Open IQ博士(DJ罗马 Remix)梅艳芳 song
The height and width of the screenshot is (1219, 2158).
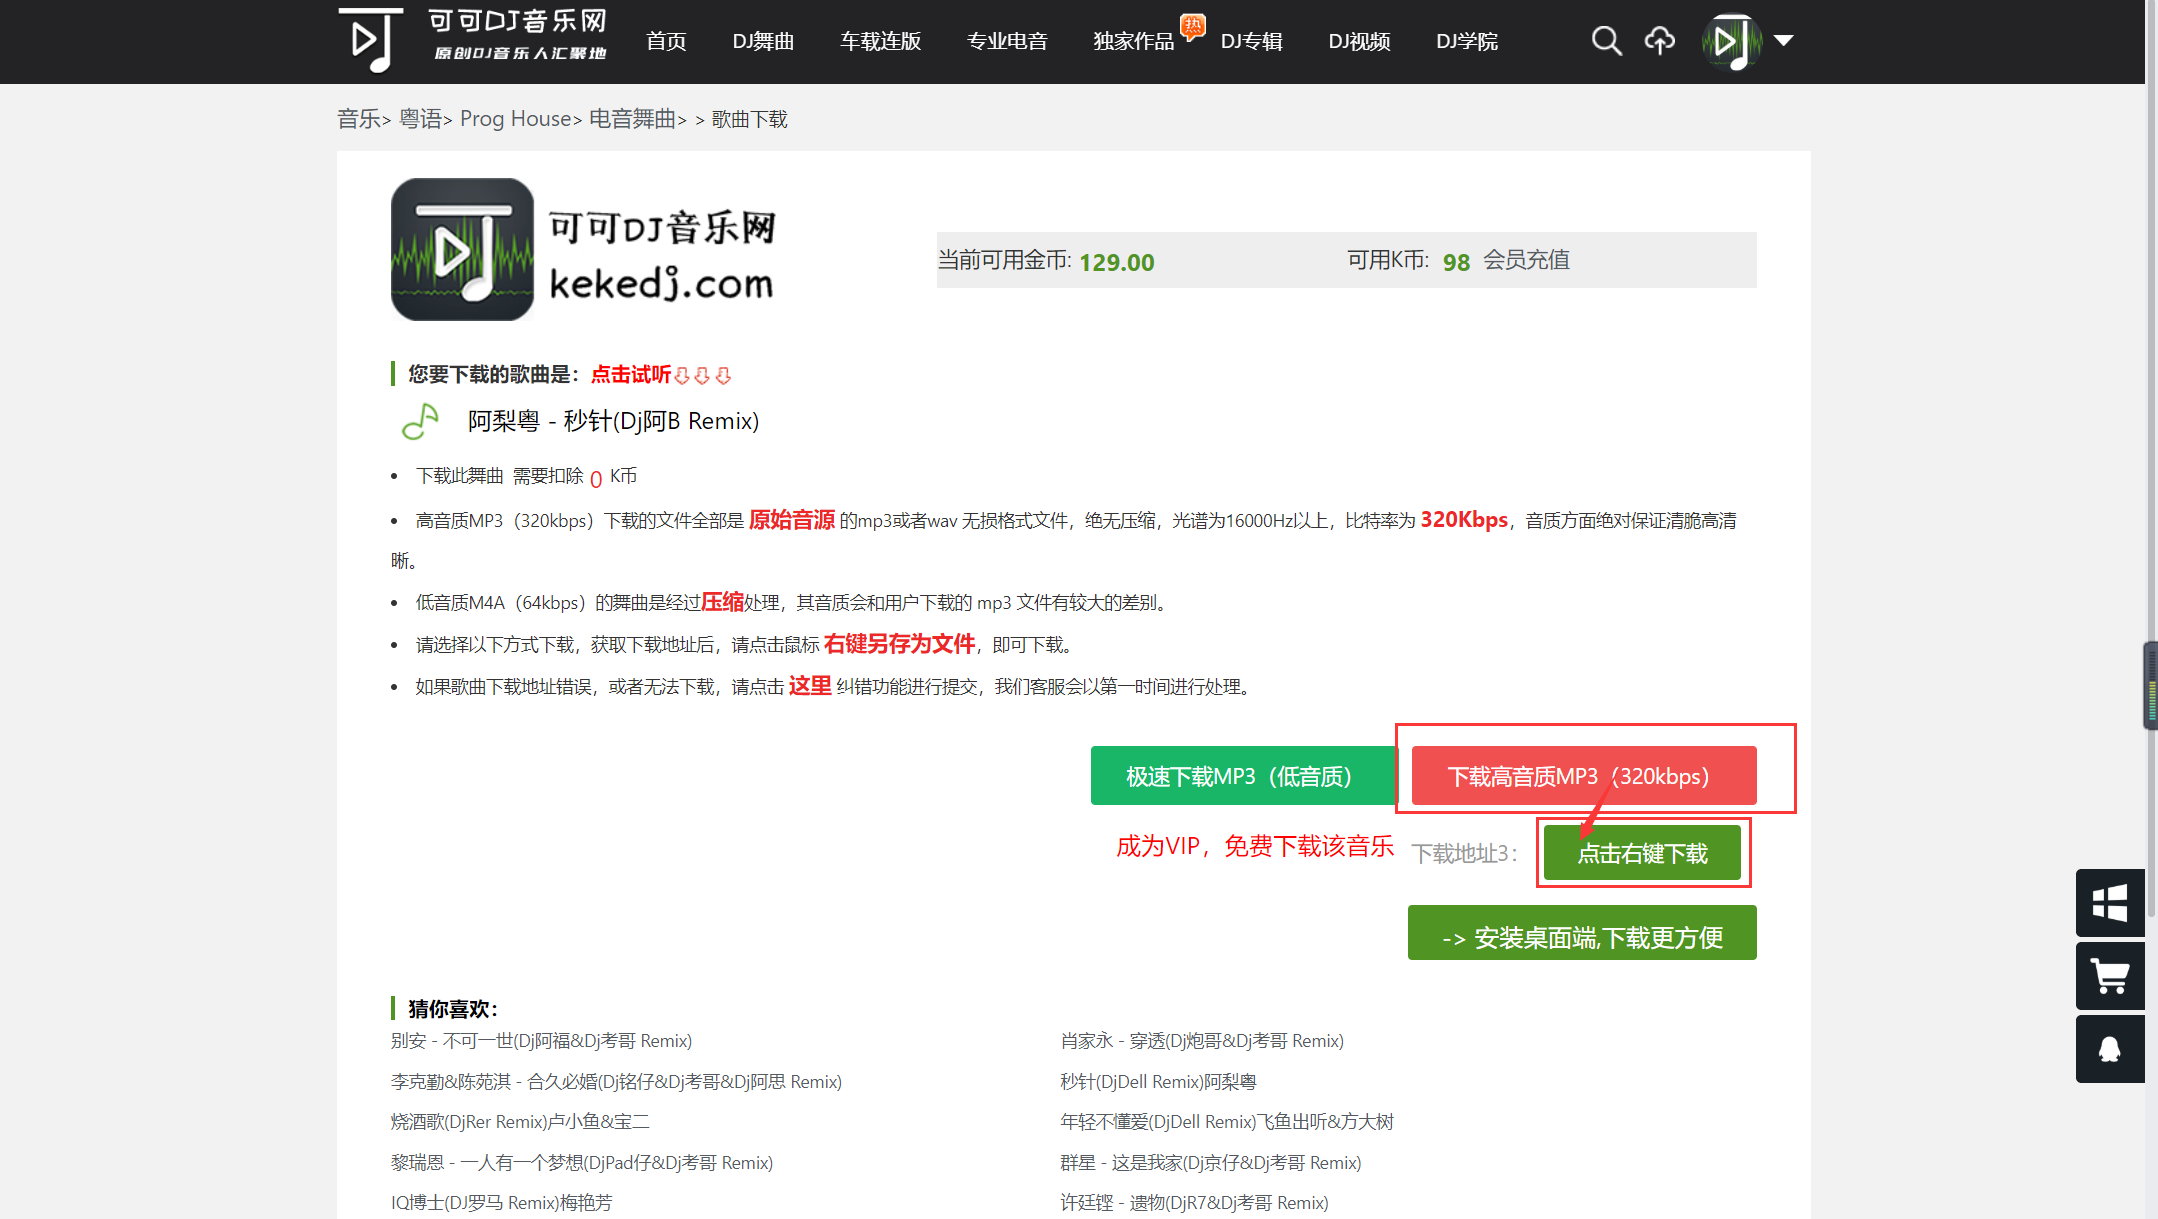(501, 1203)
